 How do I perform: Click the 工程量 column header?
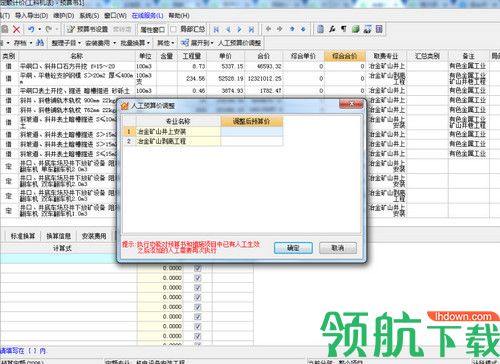pyautogui.click(x=192, y=56)
